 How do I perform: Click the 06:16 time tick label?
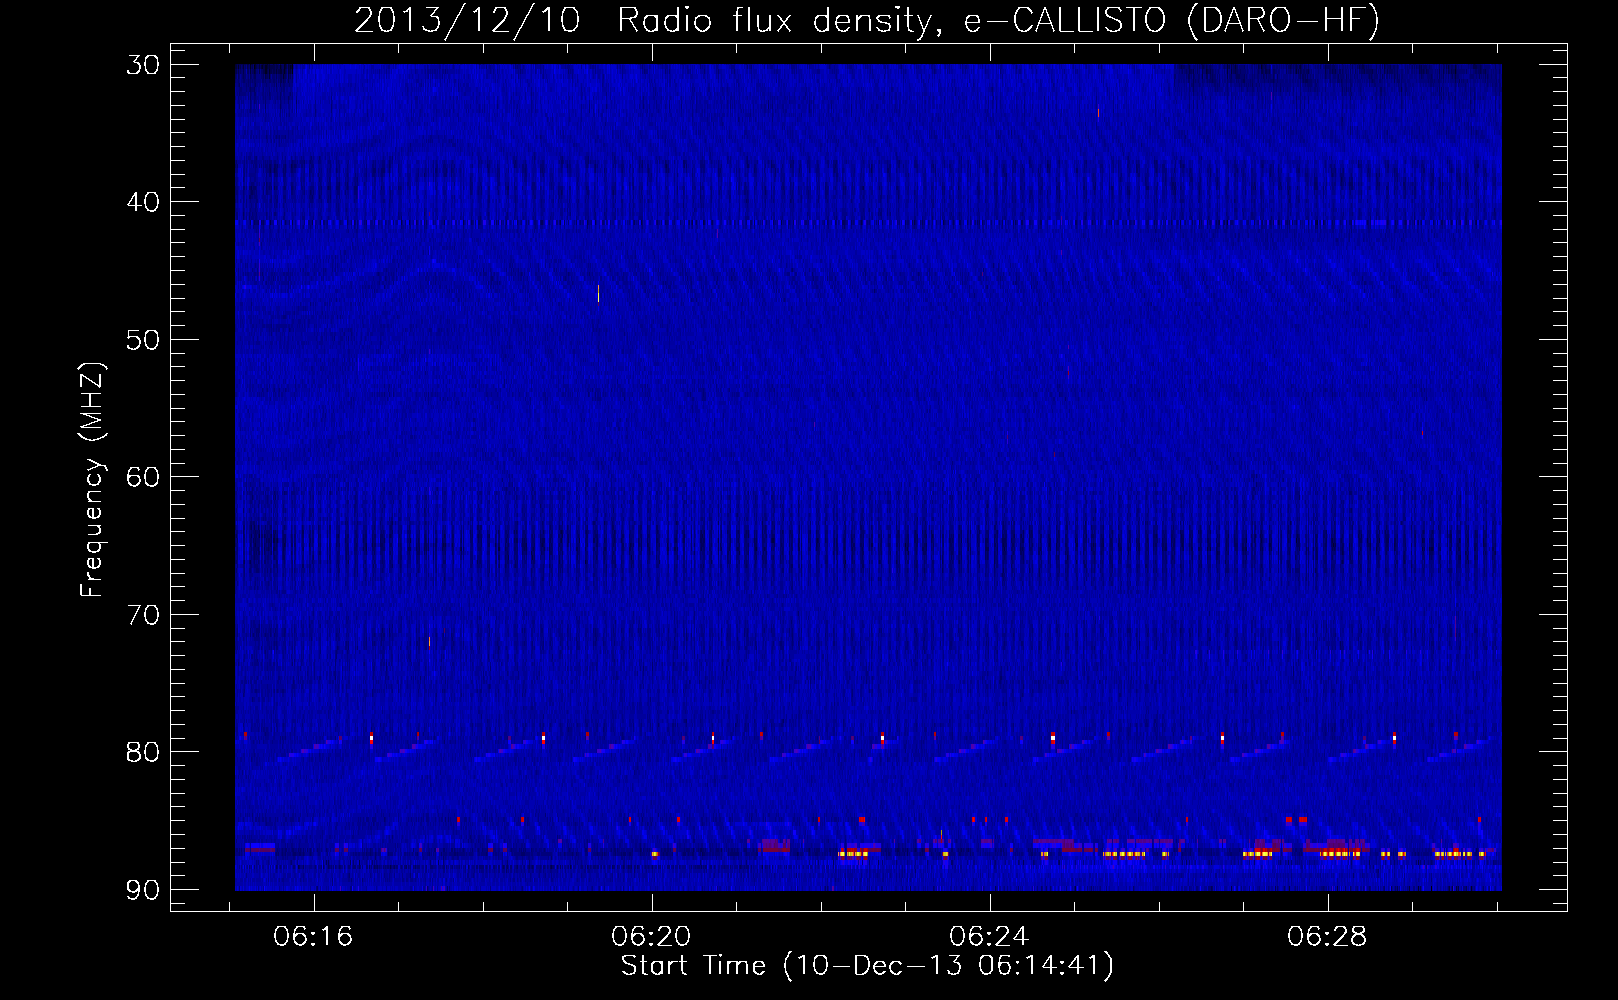pyautogui.click(x=314, y=937)
